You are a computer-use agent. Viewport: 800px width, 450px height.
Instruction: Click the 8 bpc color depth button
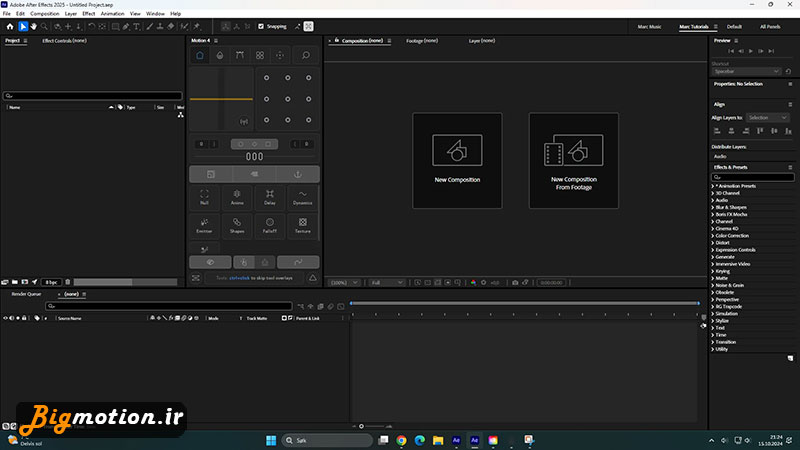click(x=51, y=283)
